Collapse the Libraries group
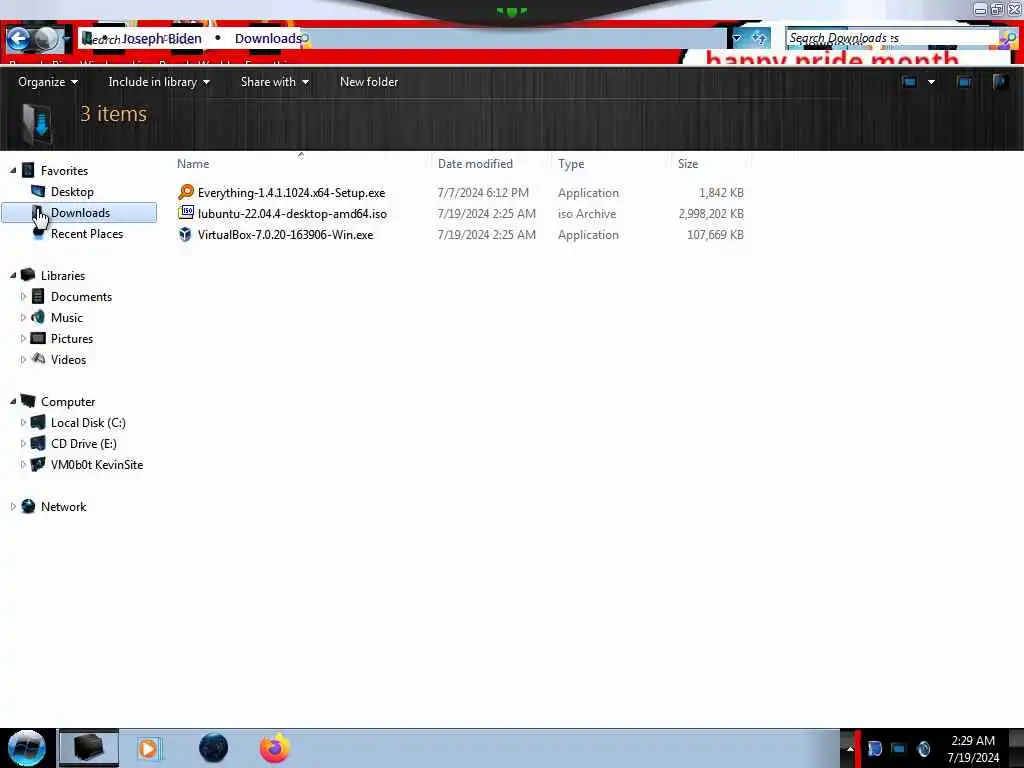This screenshot has width=1024, height=768. pyautogui.click(x=13, y=276)
